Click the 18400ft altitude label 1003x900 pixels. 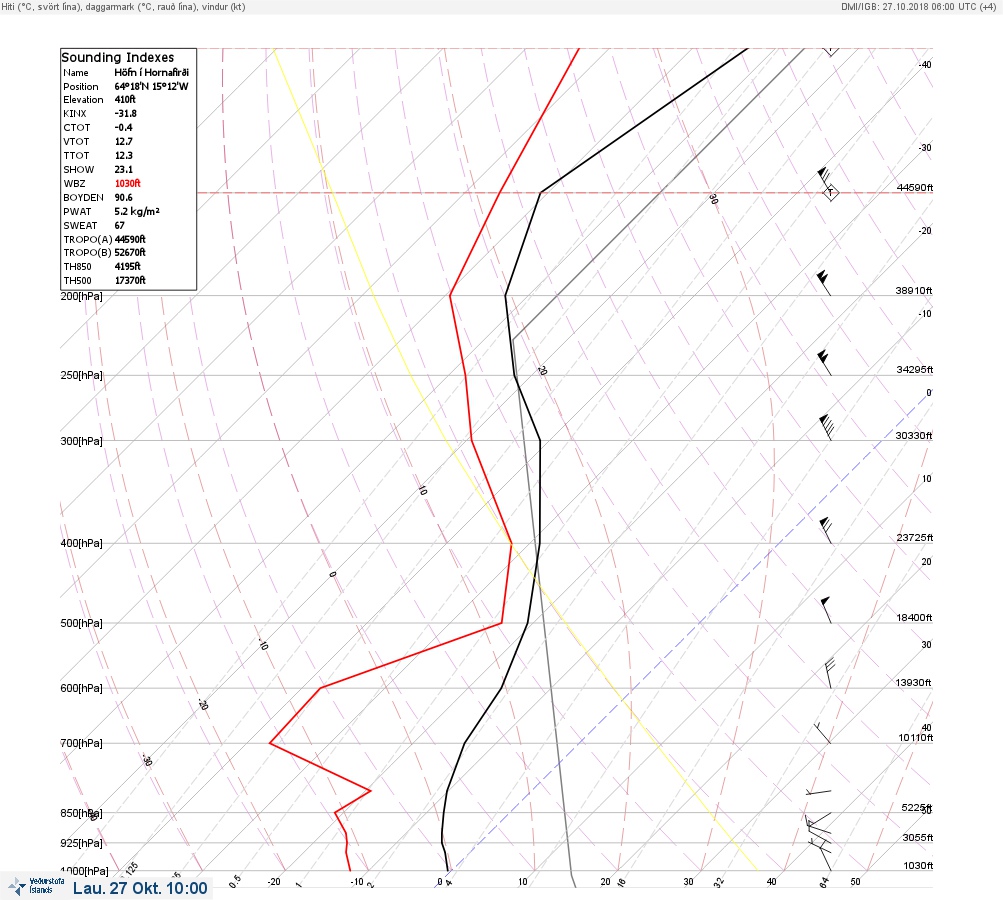click(914, 617)
